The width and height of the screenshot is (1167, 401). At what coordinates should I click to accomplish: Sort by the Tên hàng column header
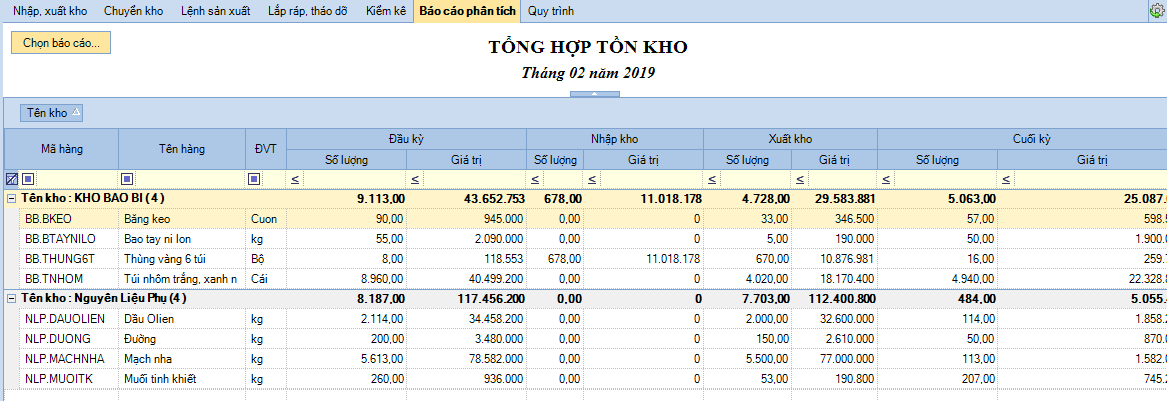[181, 149]
